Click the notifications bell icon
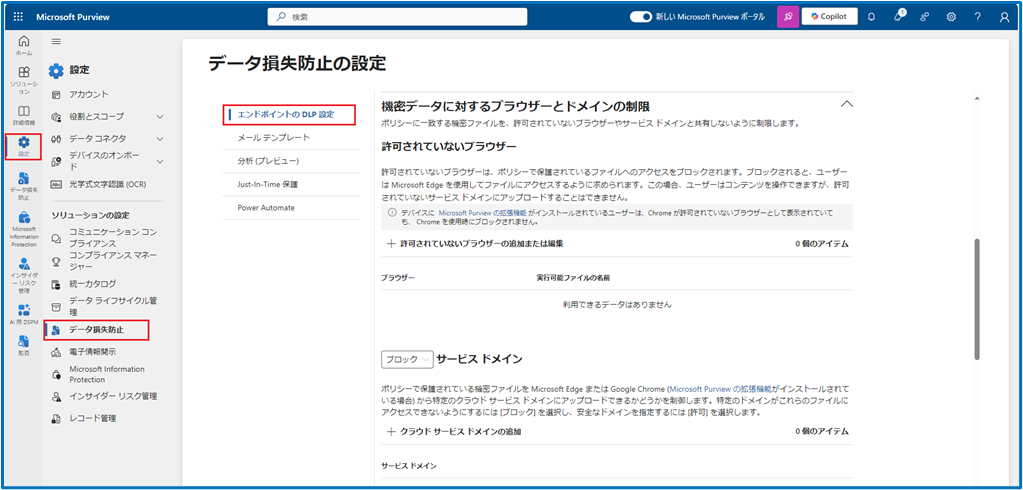The width and height of the screenshot is (1023, 490). (871, 17)
